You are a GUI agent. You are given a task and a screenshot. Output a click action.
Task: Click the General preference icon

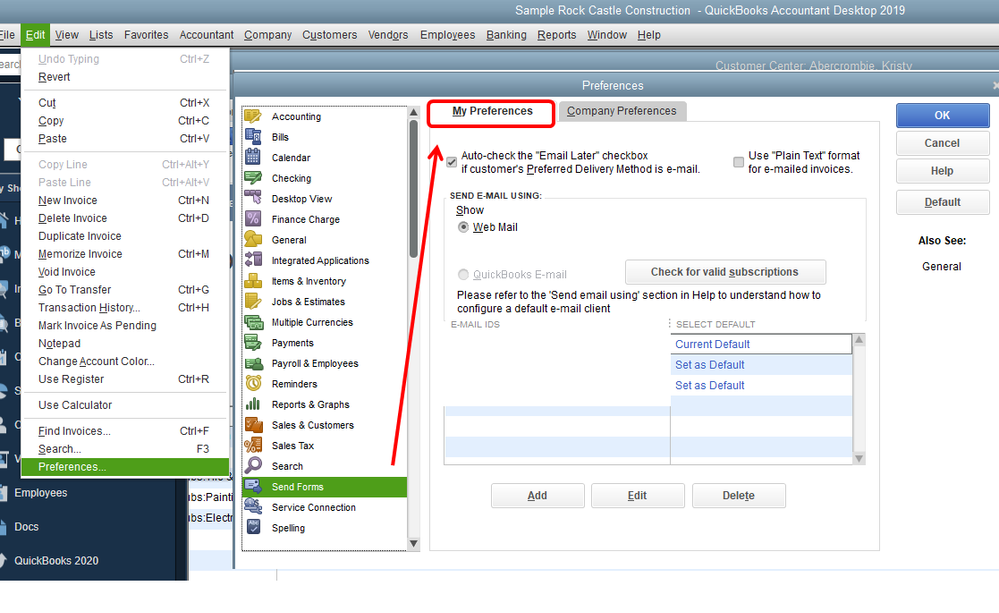(x=253, y=240)
